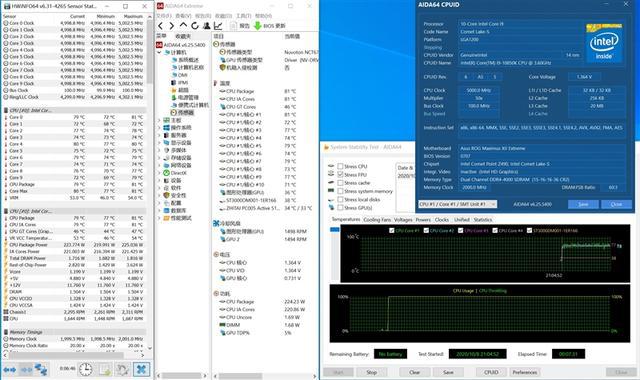The width and height of the screenshot is (640, 380).
Task: Open the CPU #1 / Core #1 dropdown
Action: coord(458,204)
